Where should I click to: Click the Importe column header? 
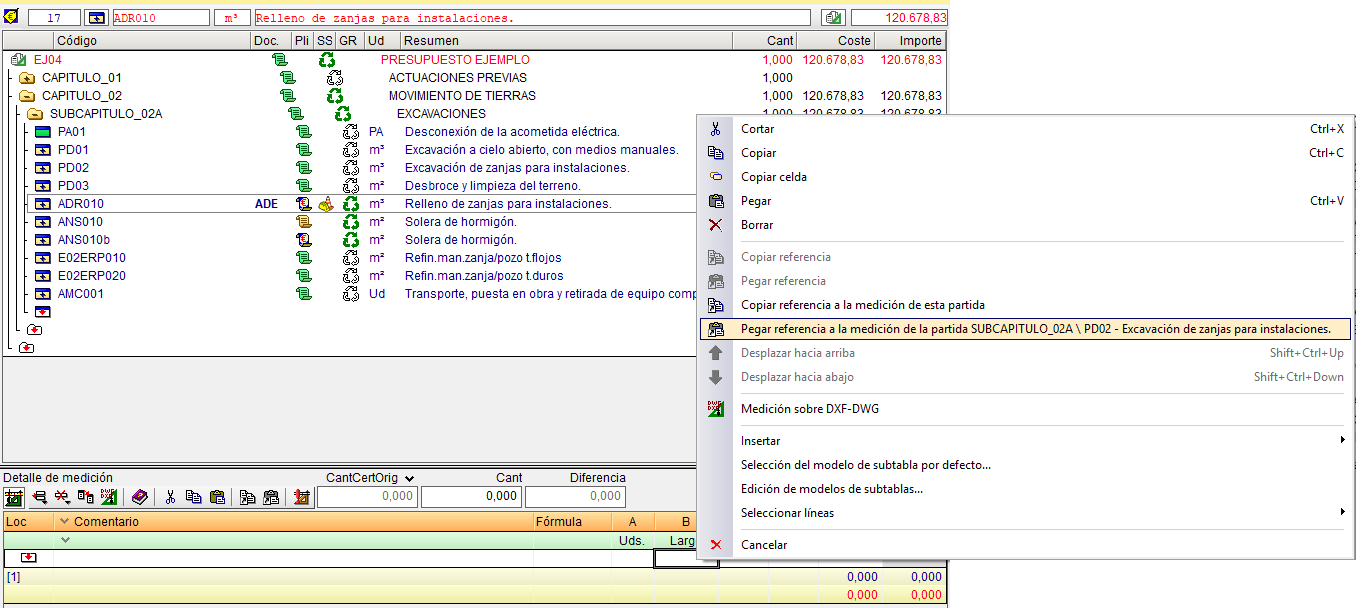(910, 41)
